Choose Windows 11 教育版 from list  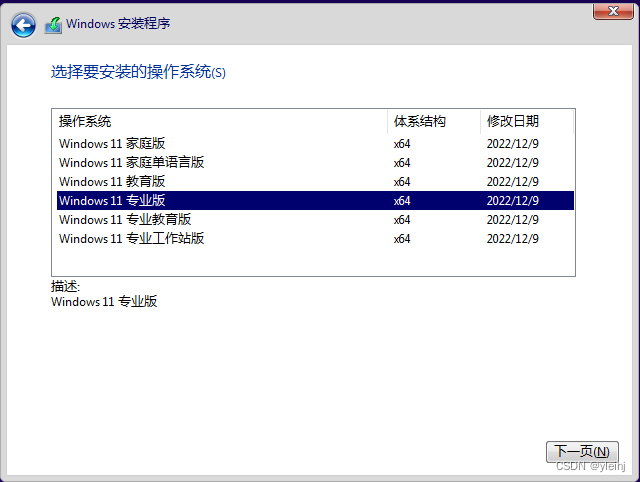click(x=111, y=182)
